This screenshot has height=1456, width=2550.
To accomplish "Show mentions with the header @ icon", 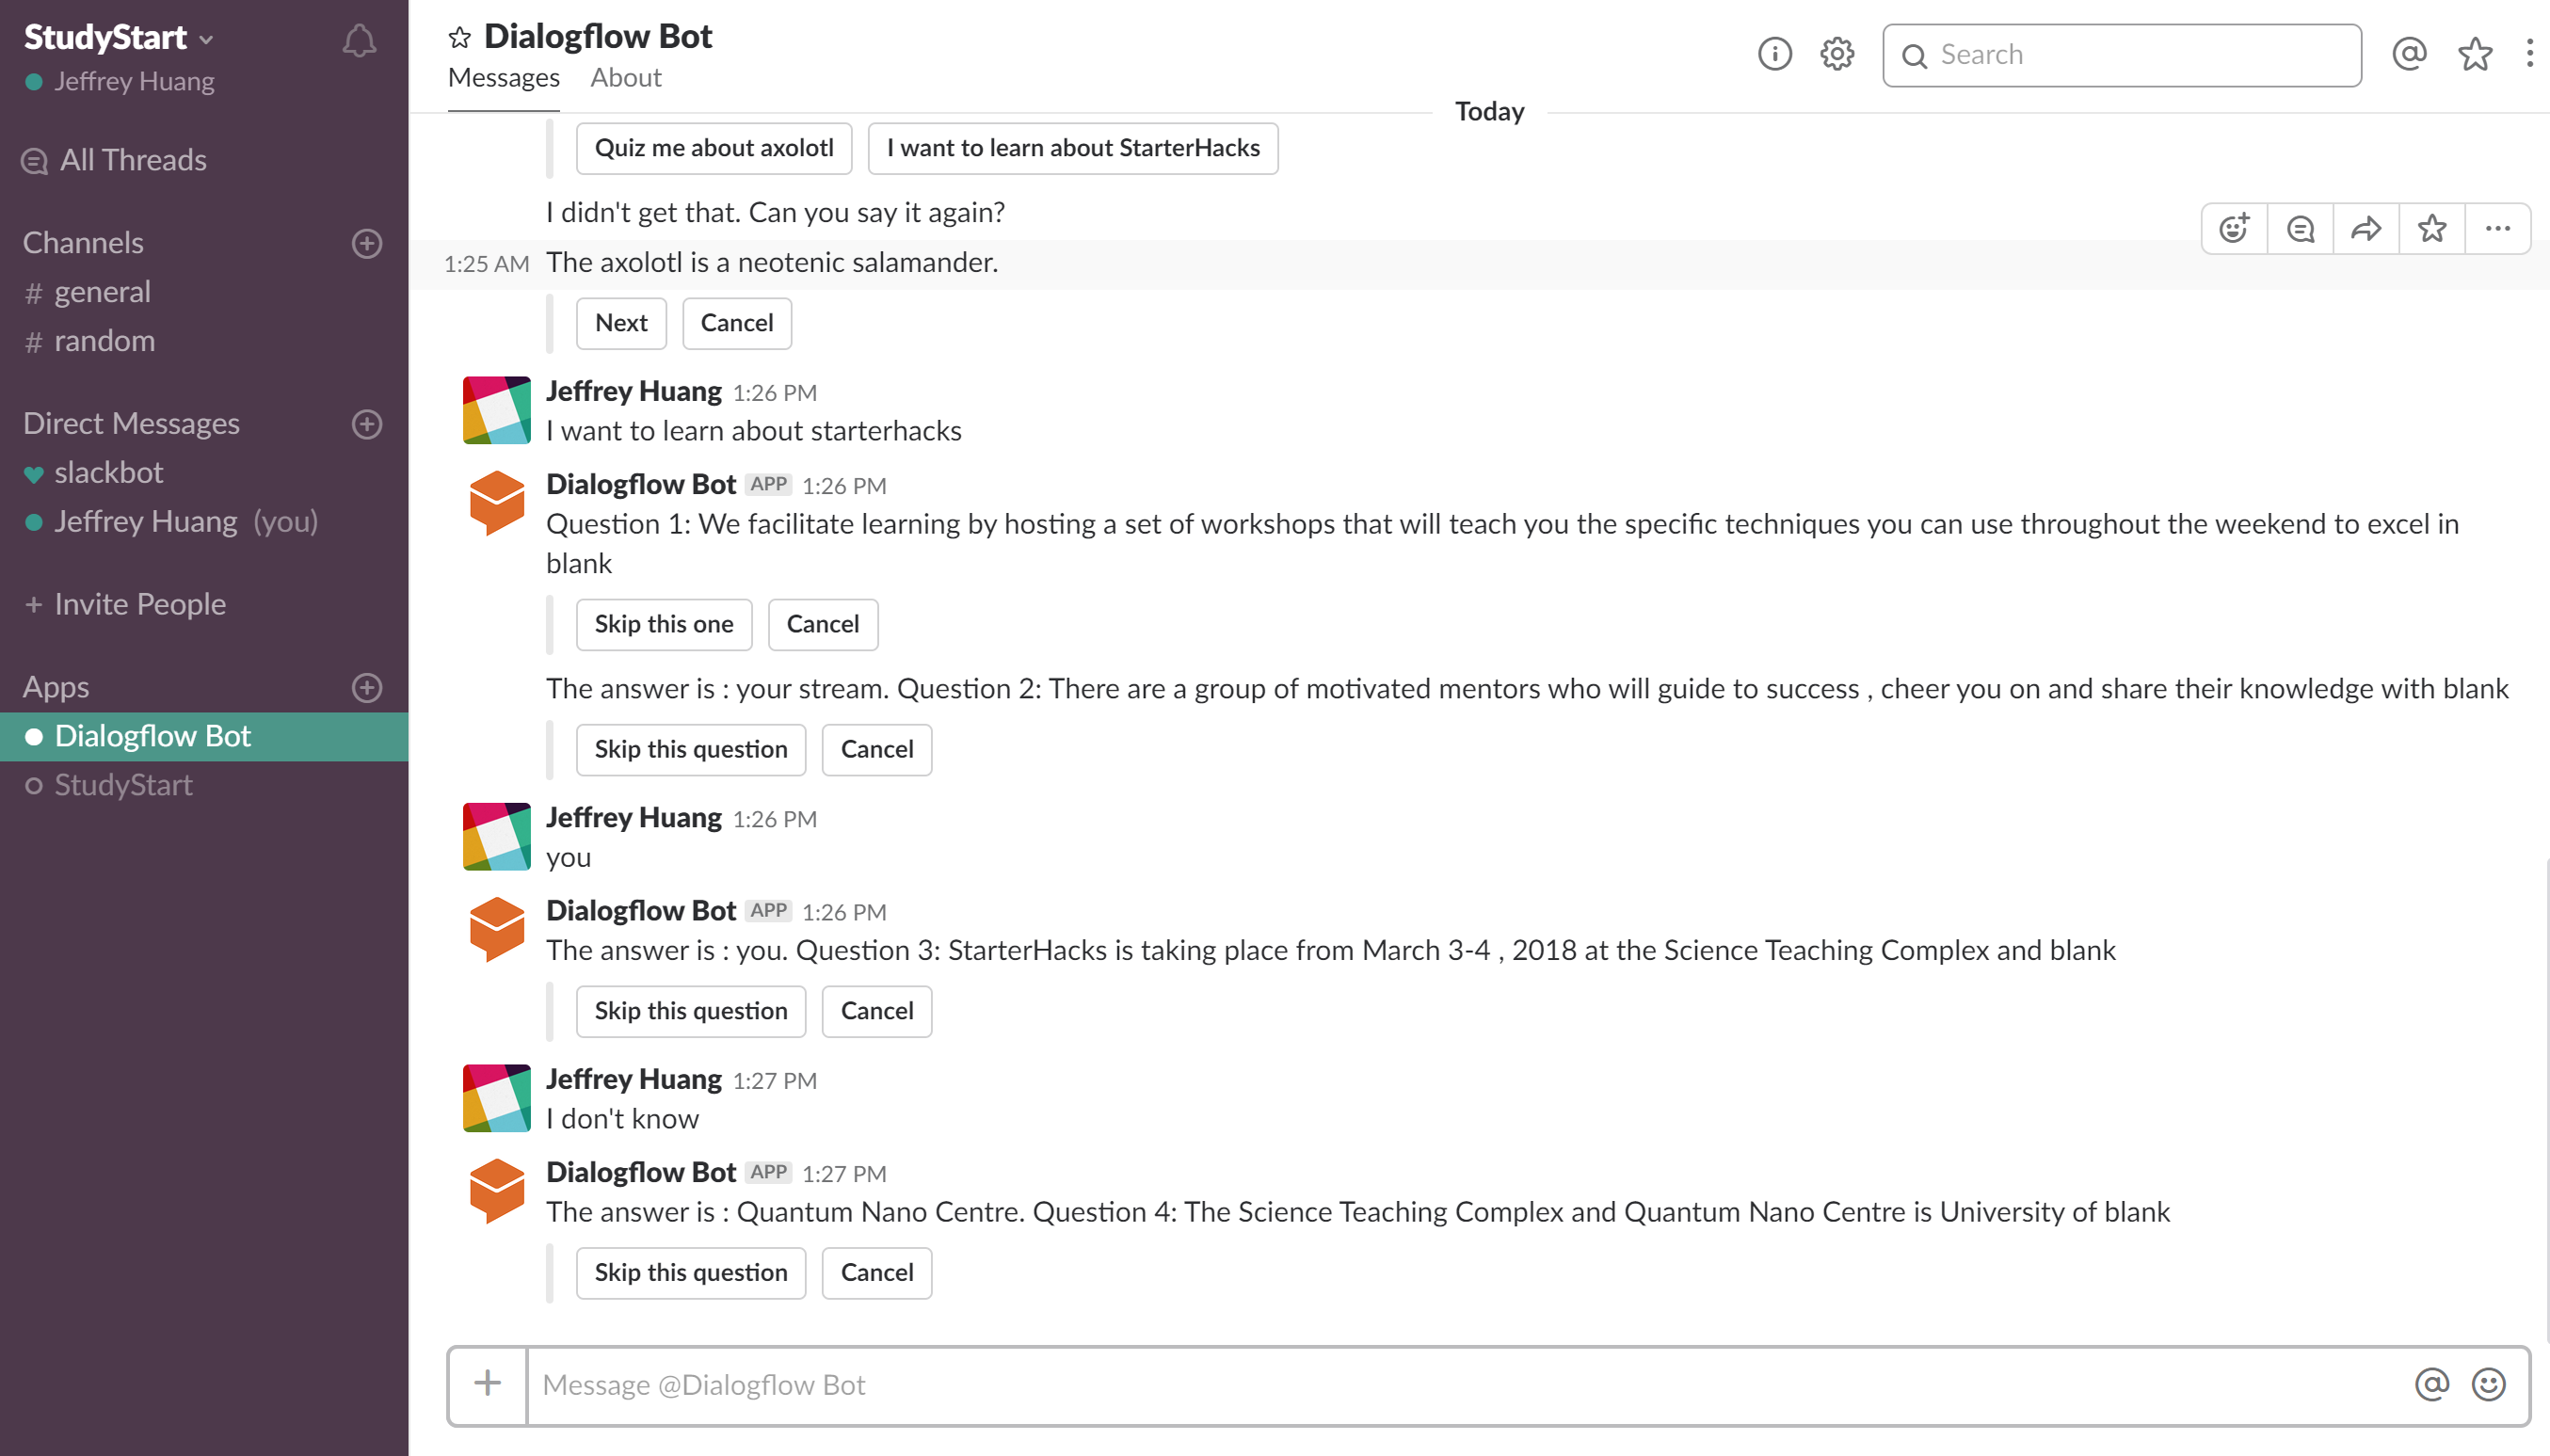I will (x=2409, y=54).
